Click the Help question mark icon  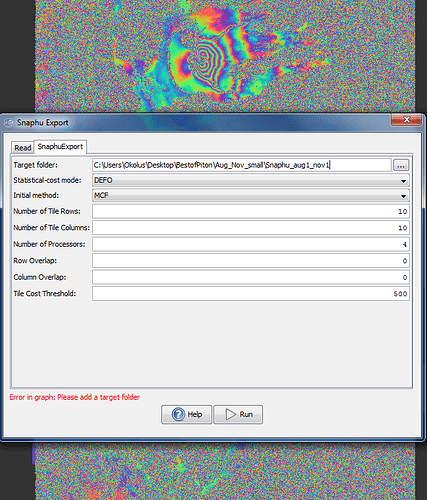(178, 414)
